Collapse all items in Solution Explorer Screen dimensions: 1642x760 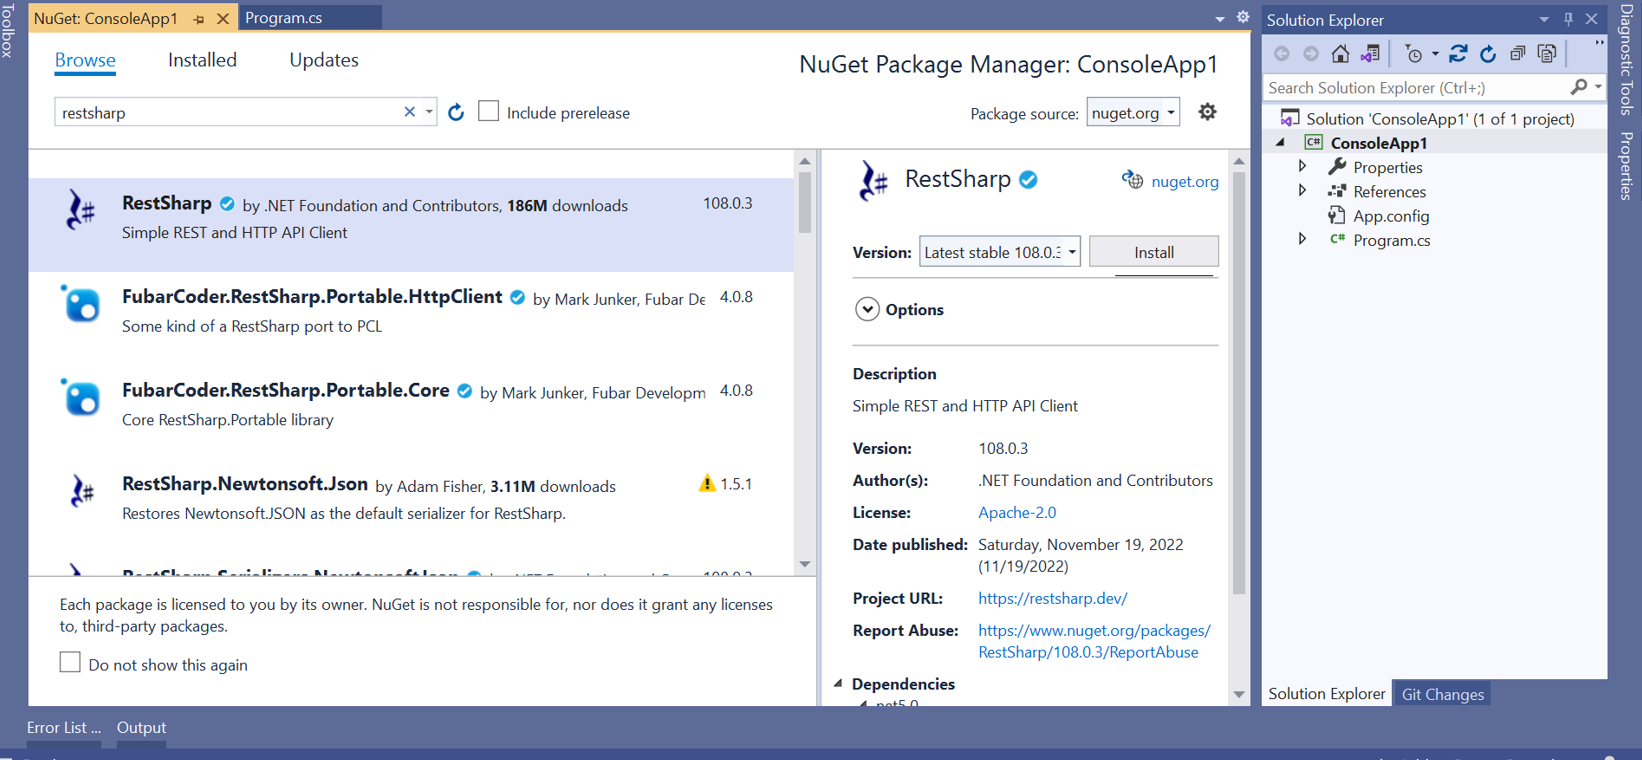[x=1517, y=54]
